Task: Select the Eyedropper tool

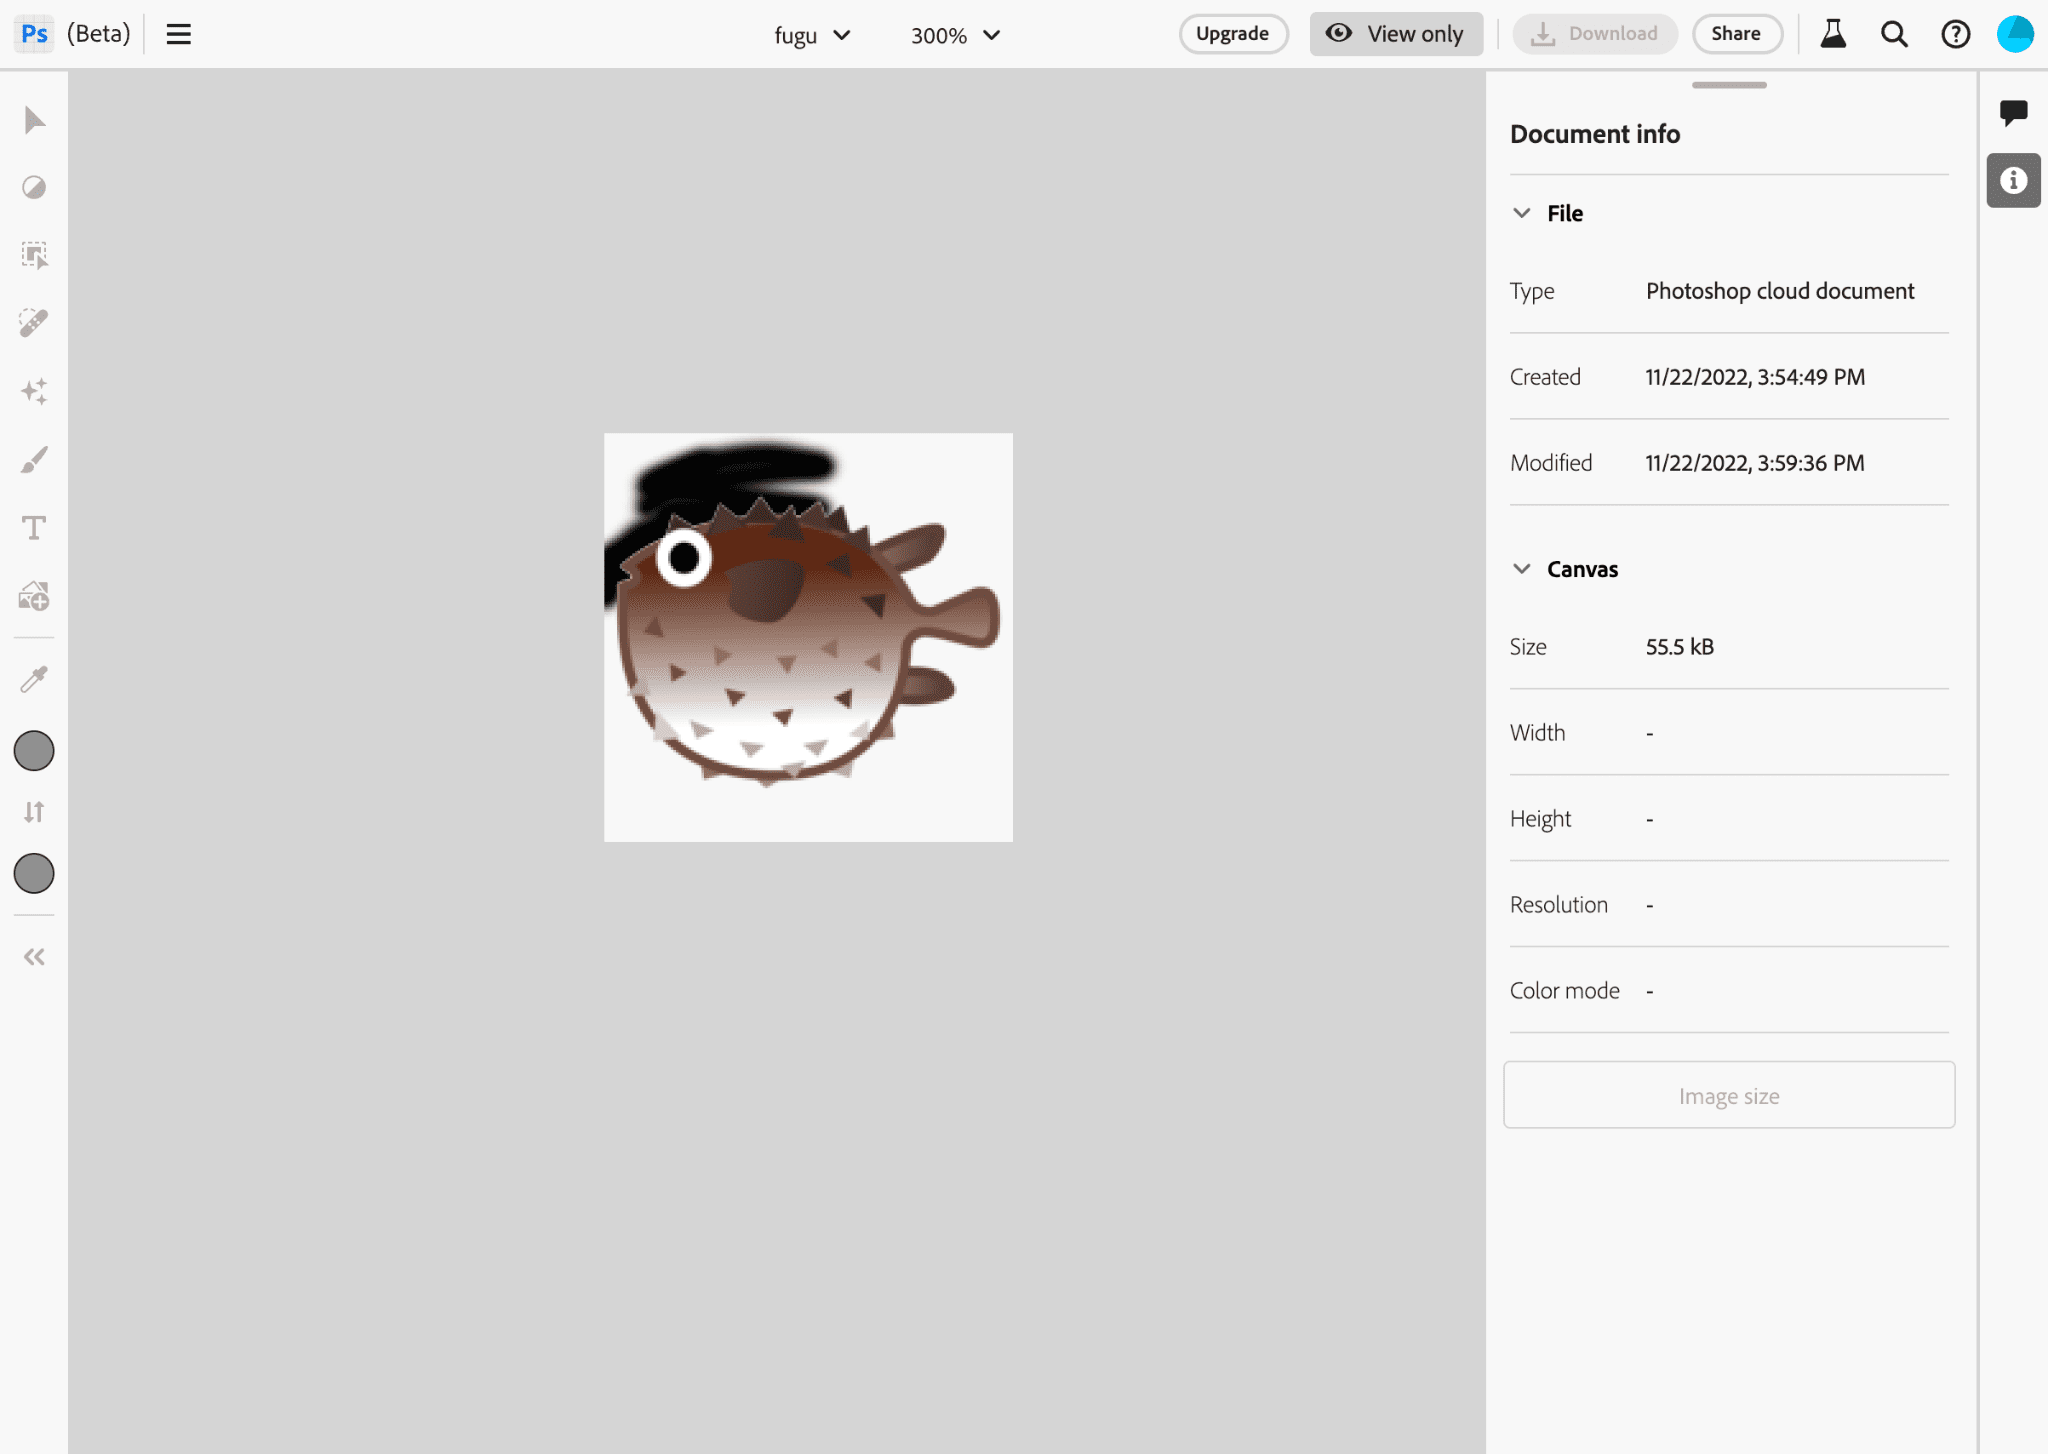Action: click(x=33, y=678)
